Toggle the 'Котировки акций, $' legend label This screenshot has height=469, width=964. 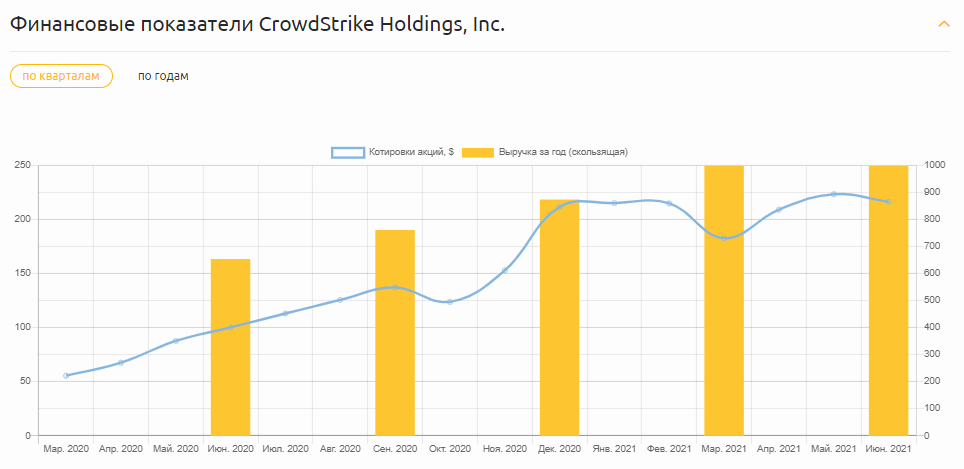(411, 152)
